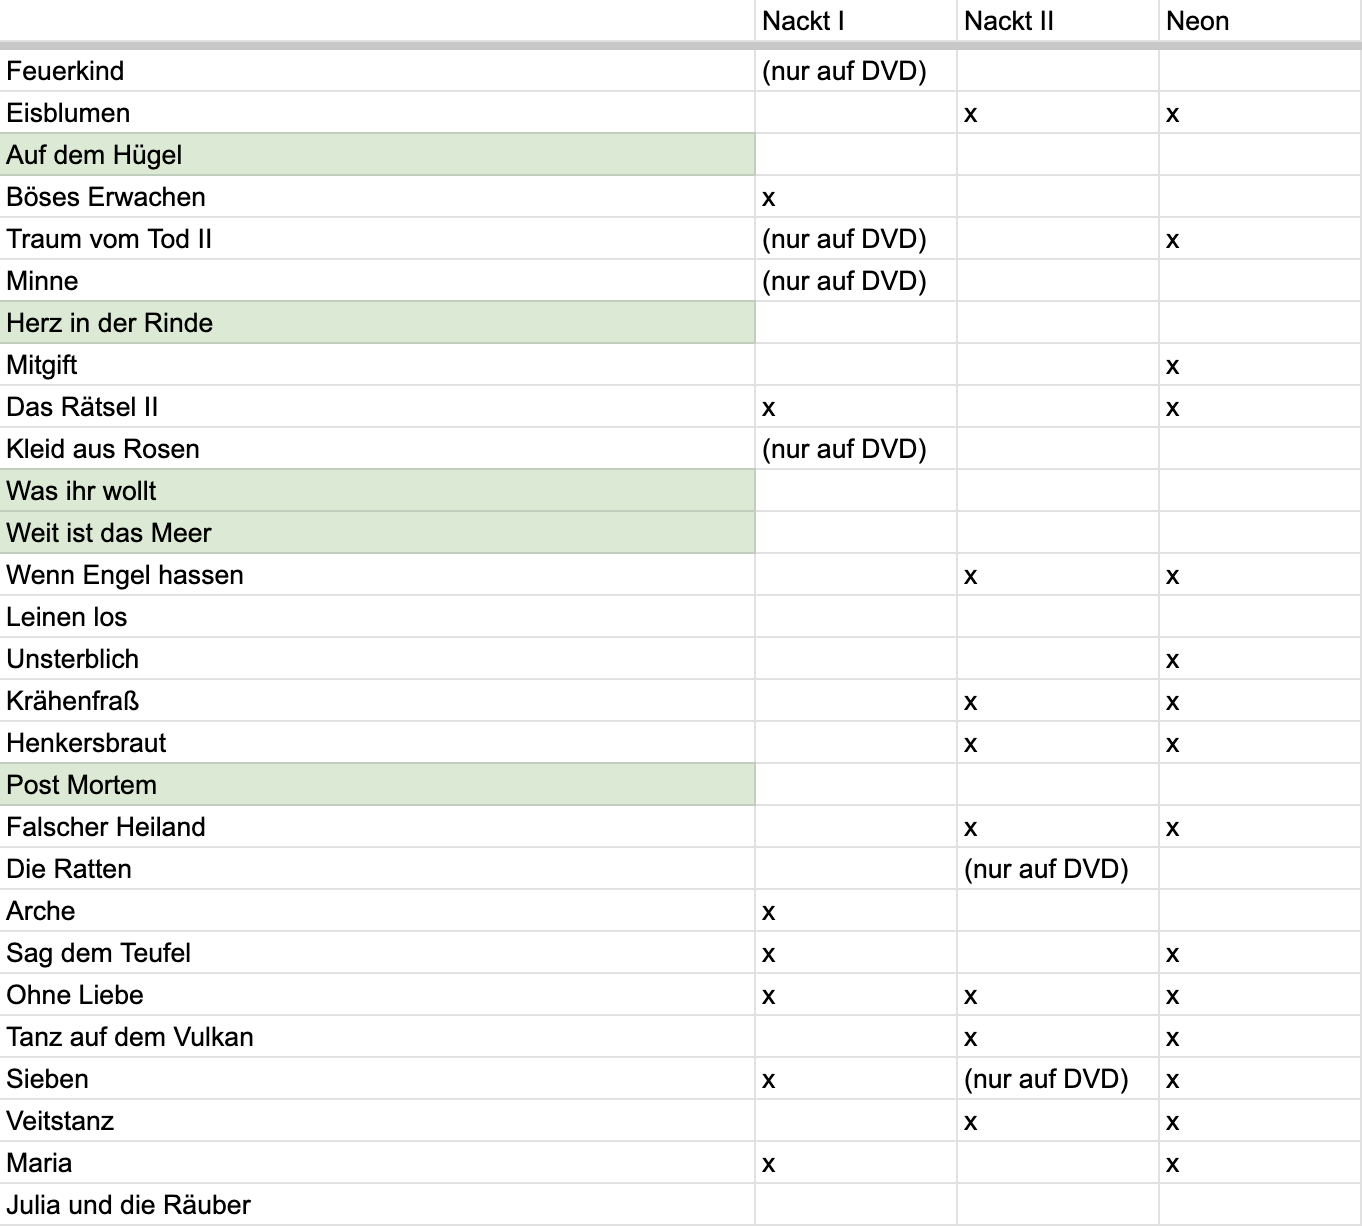Select the Neon x in the Maria row
The height and width of the screenshot is (1226, 1362).
click(x=1172, y=1164)
